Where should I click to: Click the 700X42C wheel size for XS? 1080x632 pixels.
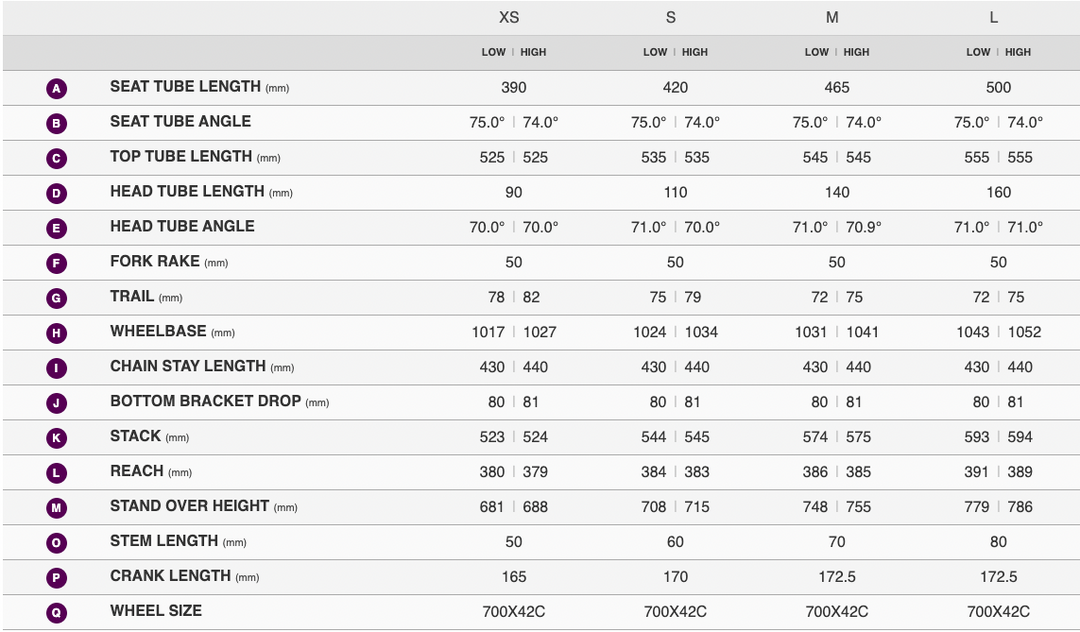(x=513, y=612)
